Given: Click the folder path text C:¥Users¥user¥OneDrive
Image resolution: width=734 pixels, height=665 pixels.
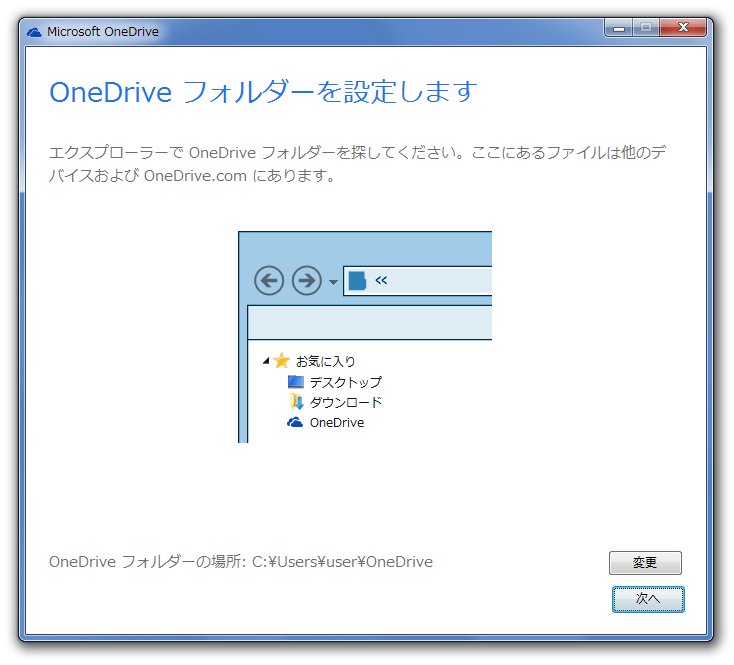Looking at the screenshot, I should [x=342, y=562].
